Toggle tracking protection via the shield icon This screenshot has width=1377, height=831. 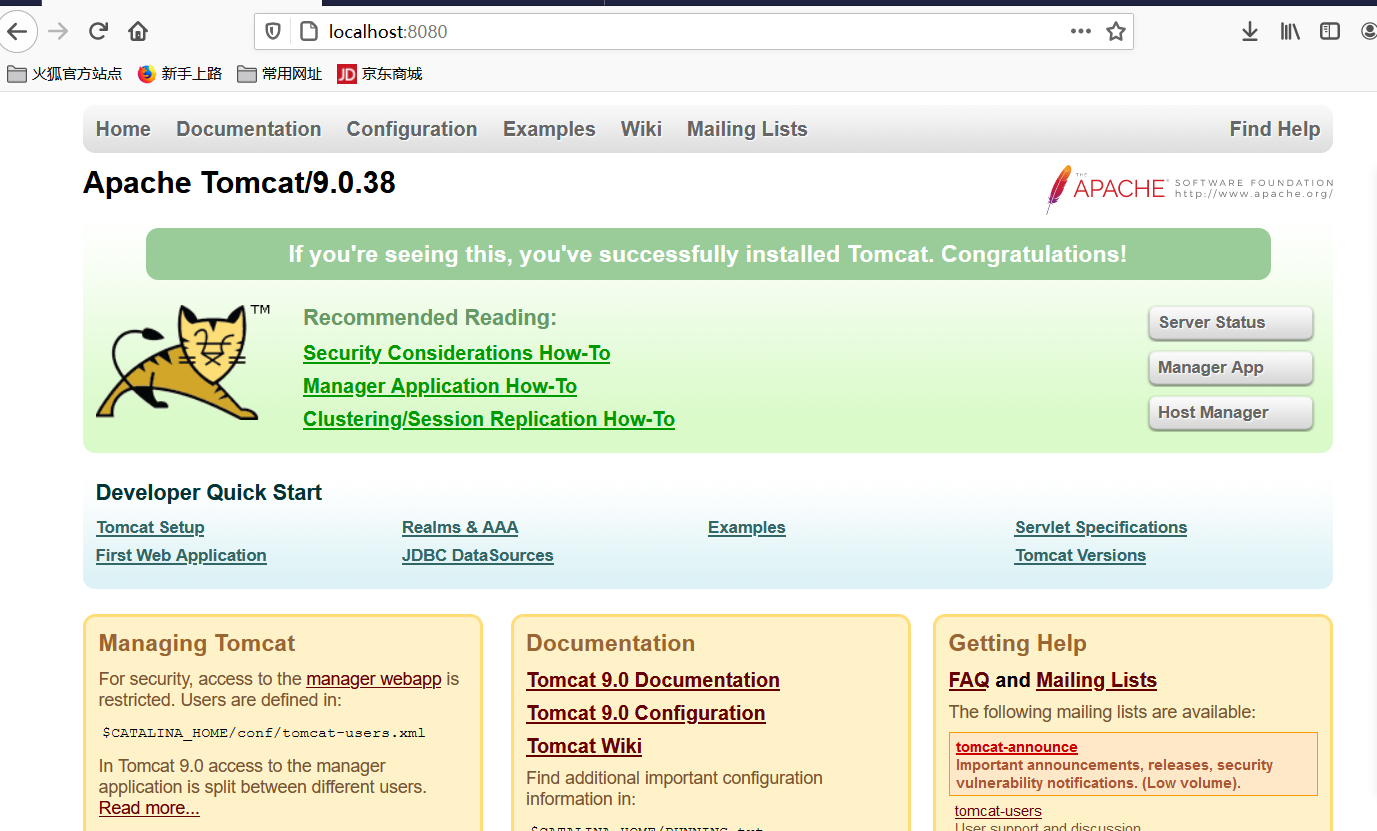coord(272,31)
